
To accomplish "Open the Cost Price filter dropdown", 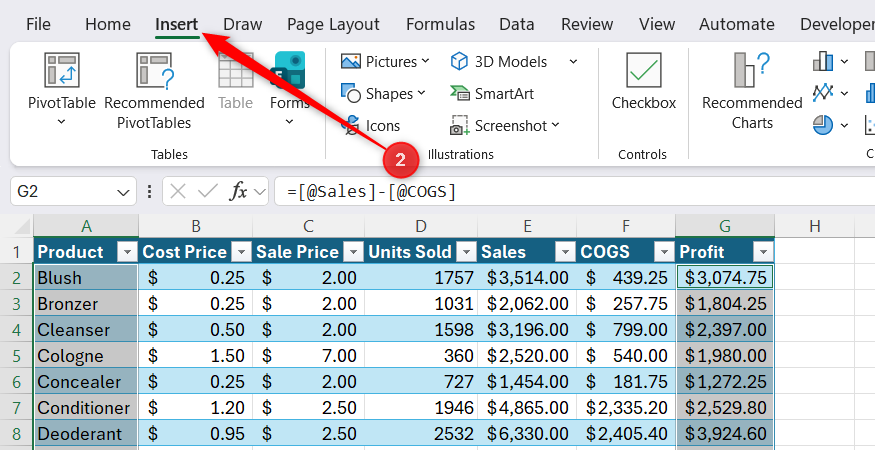I will click(241, 252).
